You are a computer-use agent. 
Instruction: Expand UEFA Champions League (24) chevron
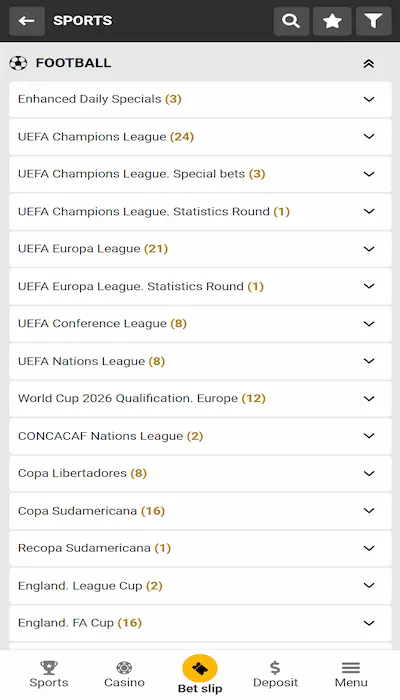[x=369, y=137]
